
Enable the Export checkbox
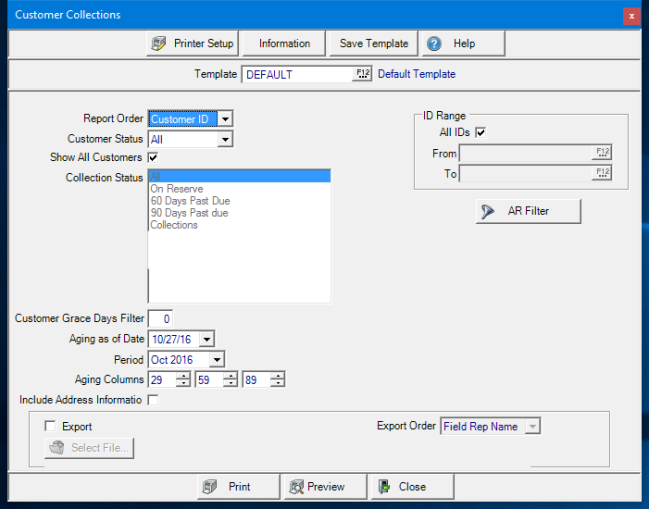click(x=51, y=426)
